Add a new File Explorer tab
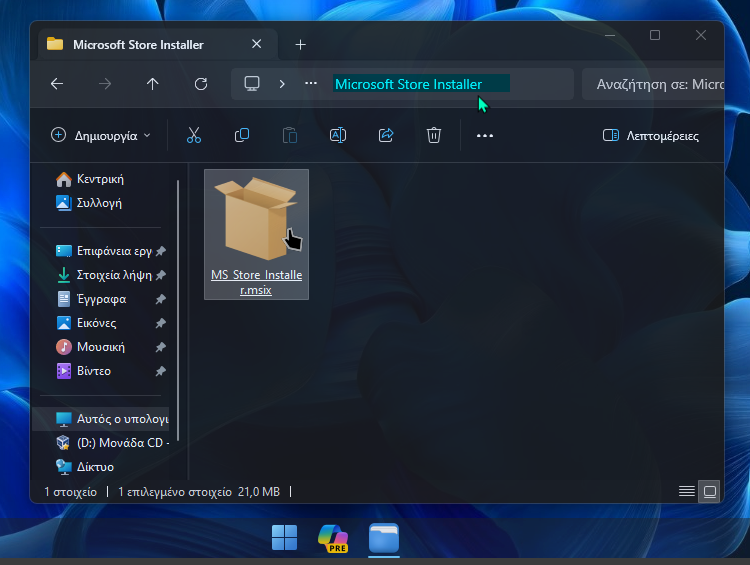This screenshot has width=750, height=565. [300, 45]
